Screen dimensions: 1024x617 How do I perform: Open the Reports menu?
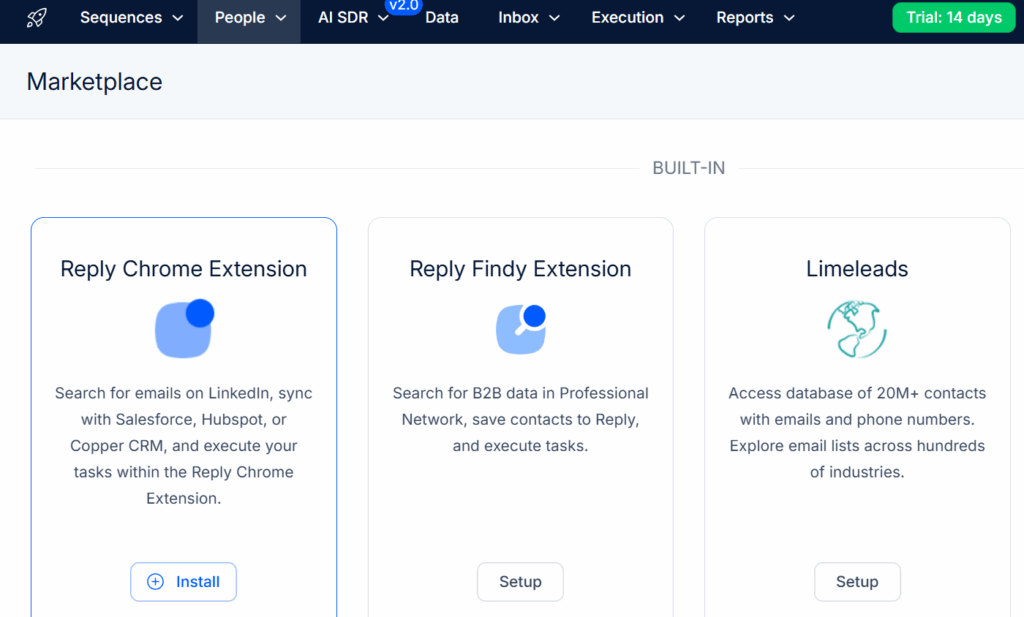[755, 18]
